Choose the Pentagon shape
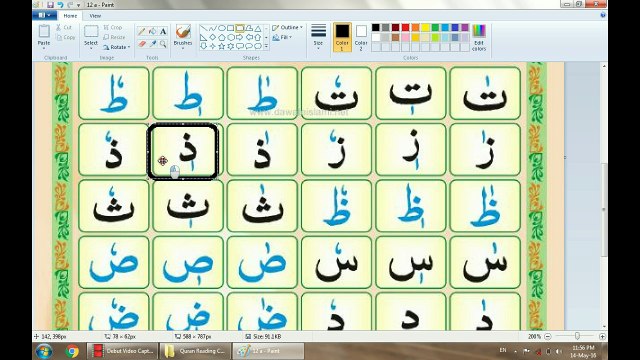640x360 pixels. (222, 38)
